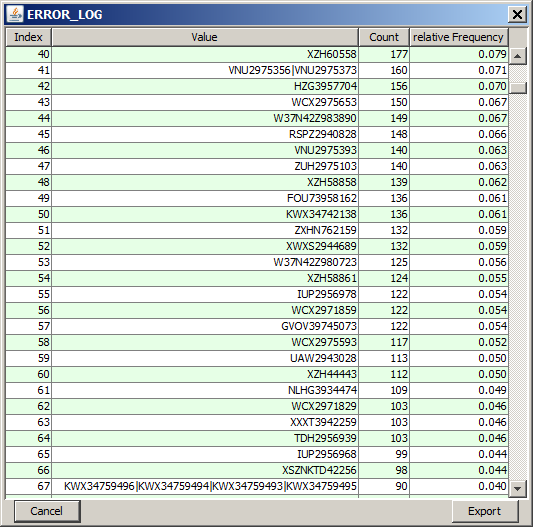Viewport: 533px width, 527px height.
Task: Select value VNU2975393
Action: point(205,150)
